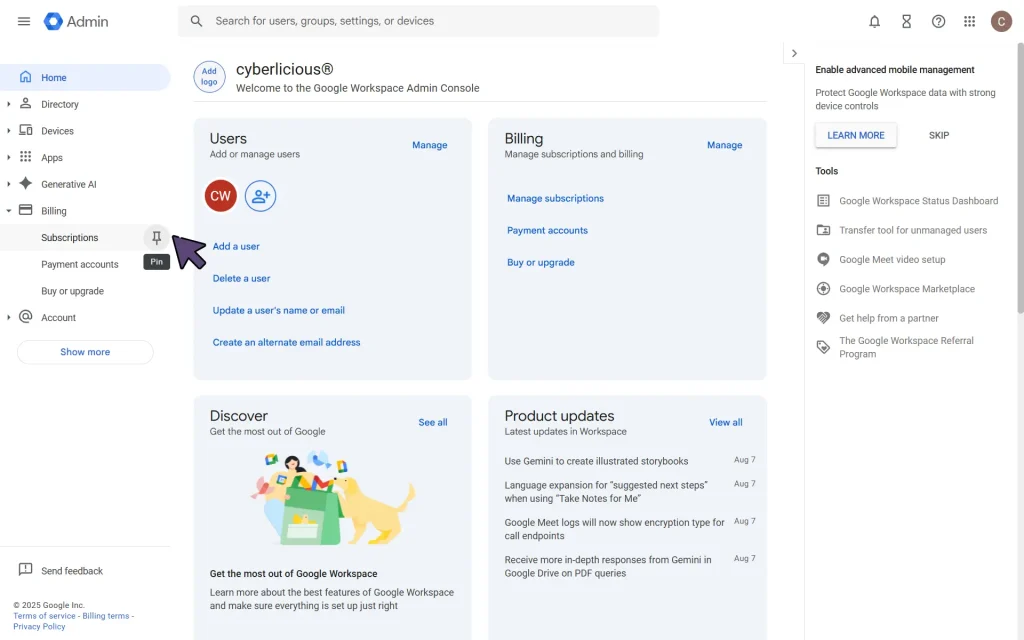Expand the Apps section arrow
This screenshot has width=1024, height=640.
[x=8, y=157]
